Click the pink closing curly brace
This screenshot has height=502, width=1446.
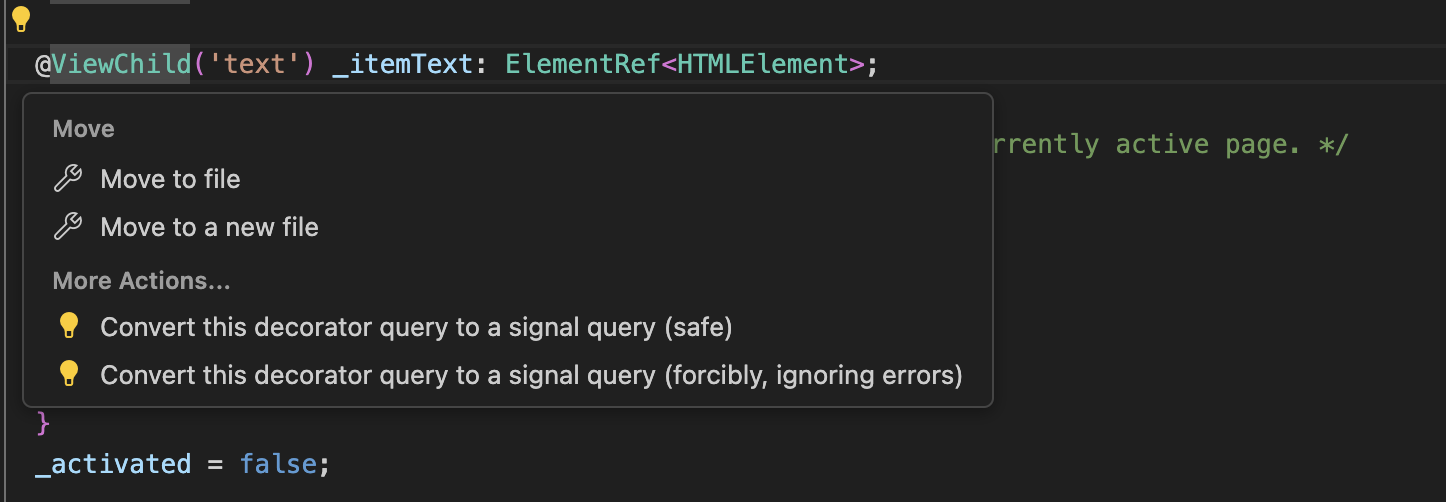[x=42, y=423]
